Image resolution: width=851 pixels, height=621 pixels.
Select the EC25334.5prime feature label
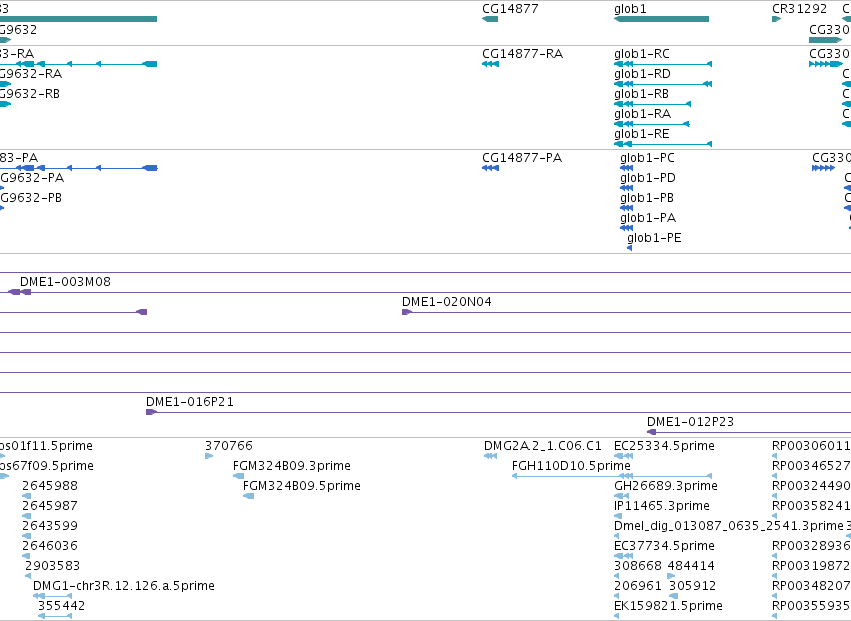click(x=664, y=446)
